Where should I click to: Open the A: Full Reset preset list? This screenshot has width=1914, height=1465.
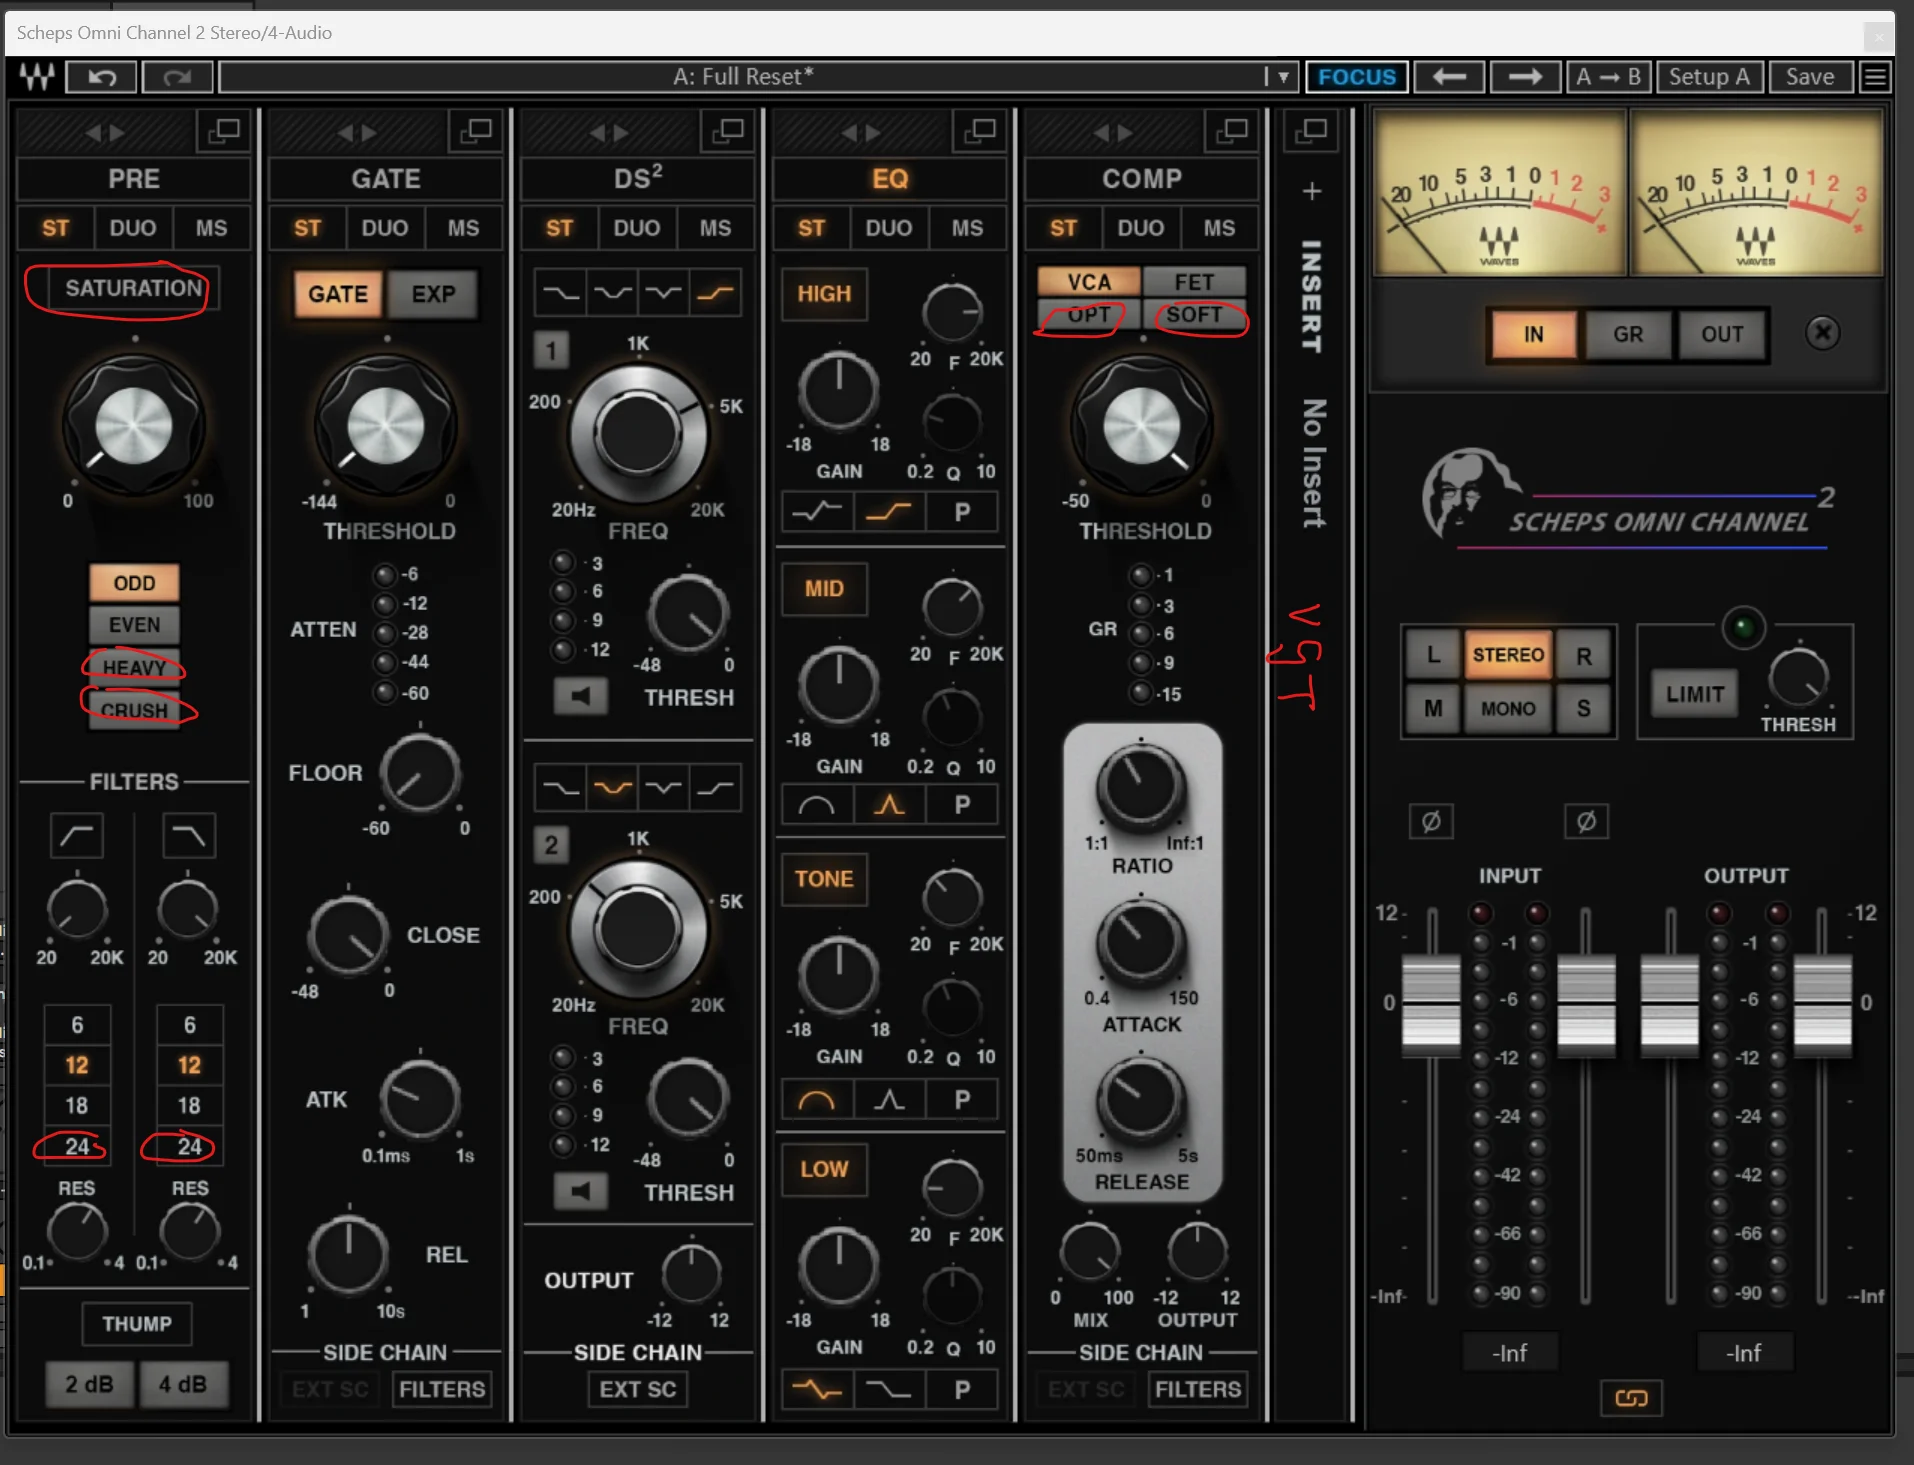744,77
